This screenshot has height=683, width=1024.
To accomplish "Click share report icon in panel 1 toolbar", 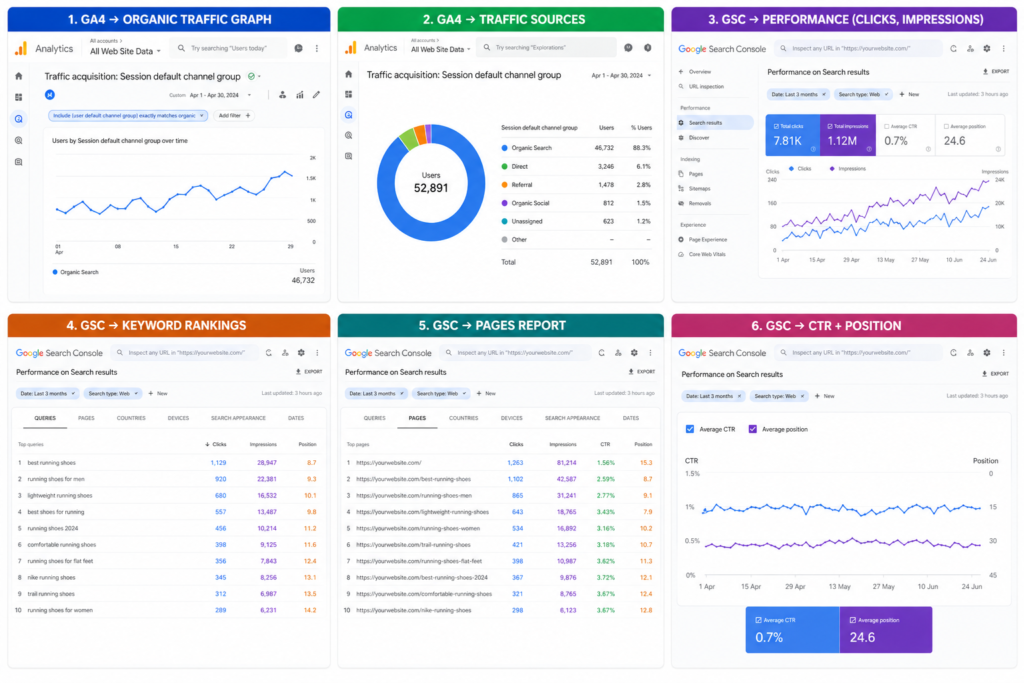I will (282, 95).
